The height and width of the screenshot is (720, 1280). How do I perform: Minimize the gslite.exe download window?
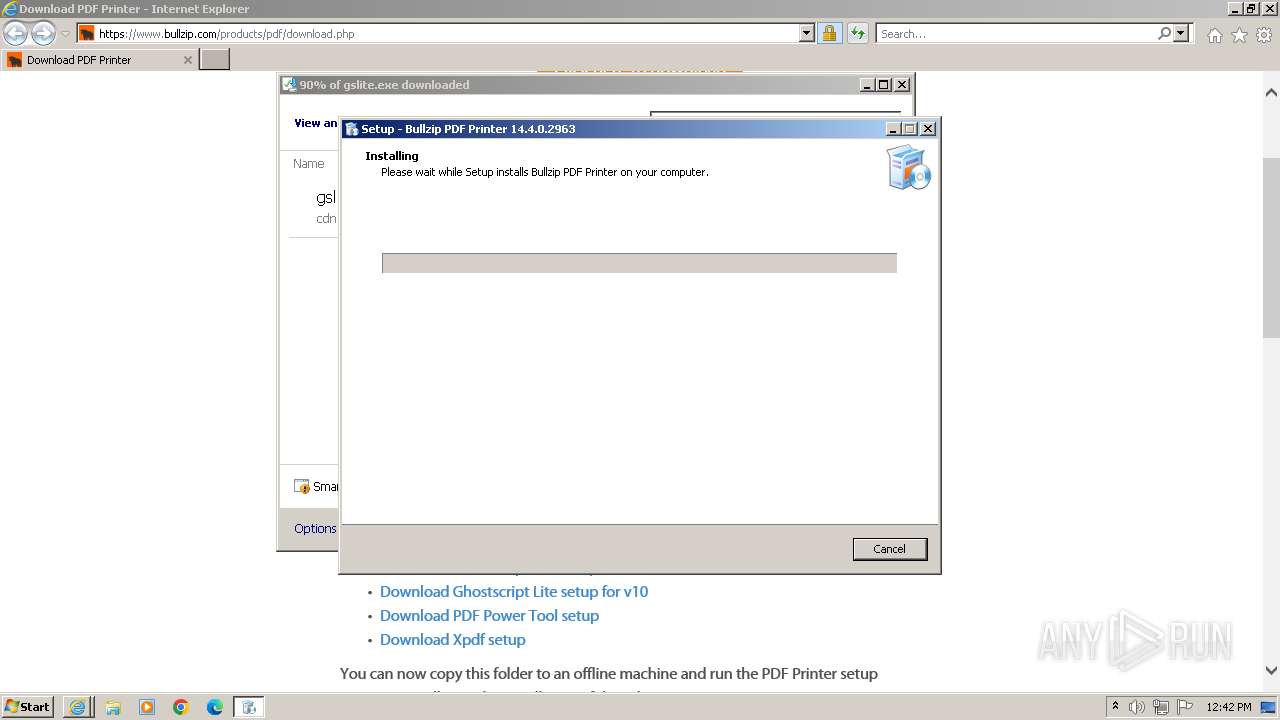(x=867, y=85)
